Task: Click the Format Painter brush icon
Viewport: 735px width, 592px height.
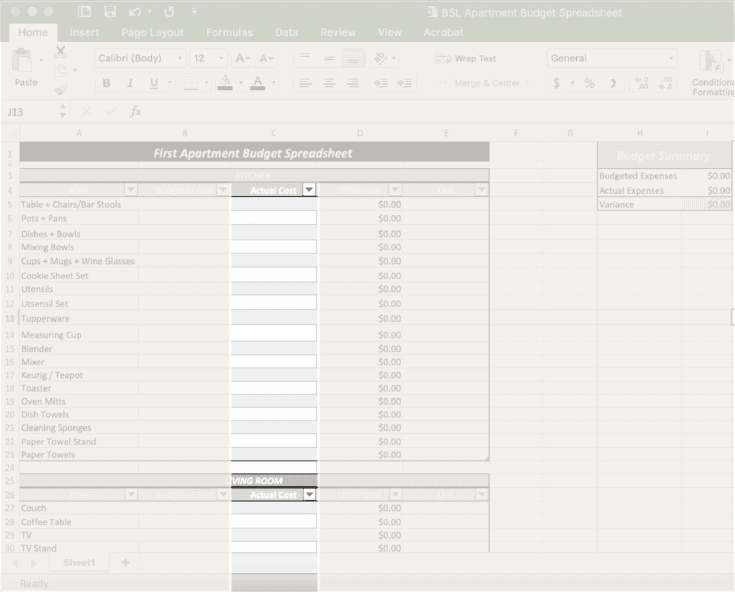Action: click(61, 90)
